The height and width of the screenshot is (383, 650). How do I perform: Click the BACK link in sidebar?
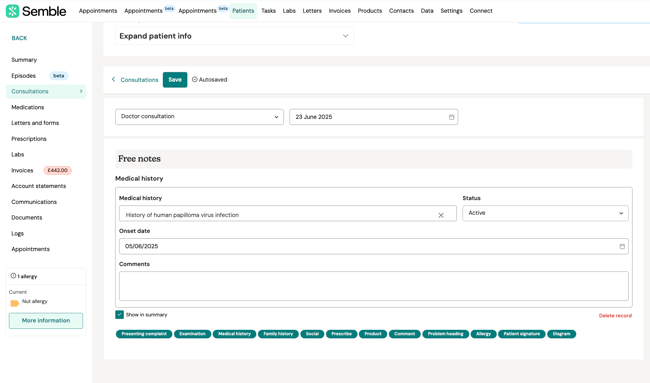coord(19,38)
